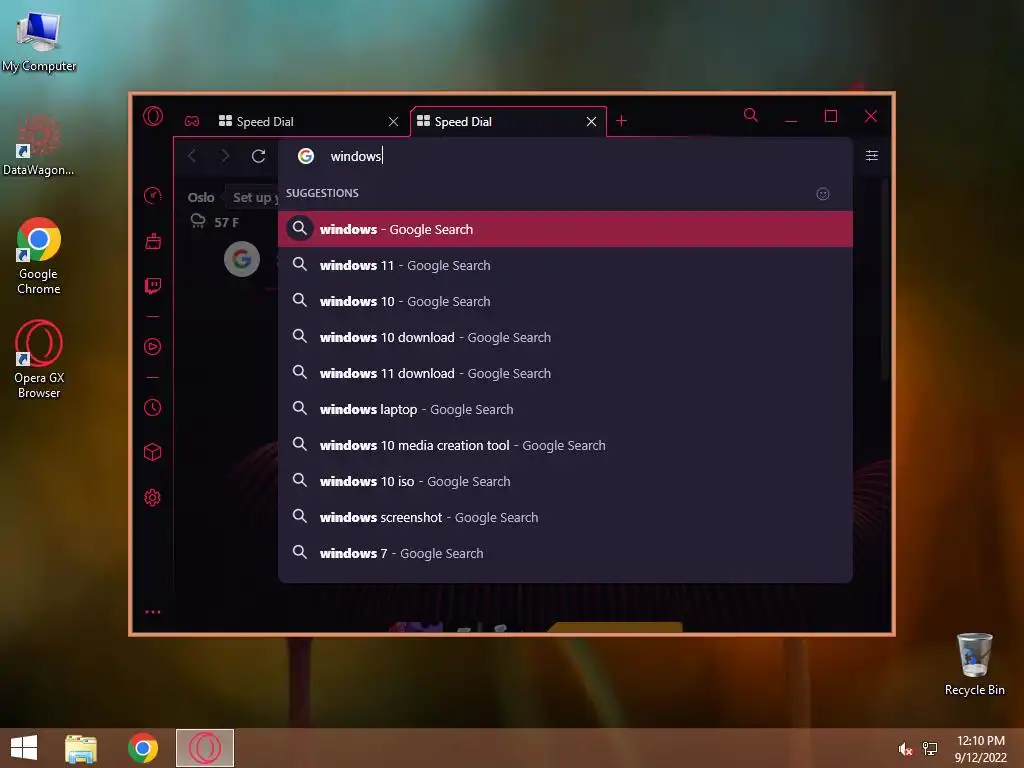This screenshot has height=768, width=1024.
Task: Click the Google speed dial tile
Action: (242, 259)
